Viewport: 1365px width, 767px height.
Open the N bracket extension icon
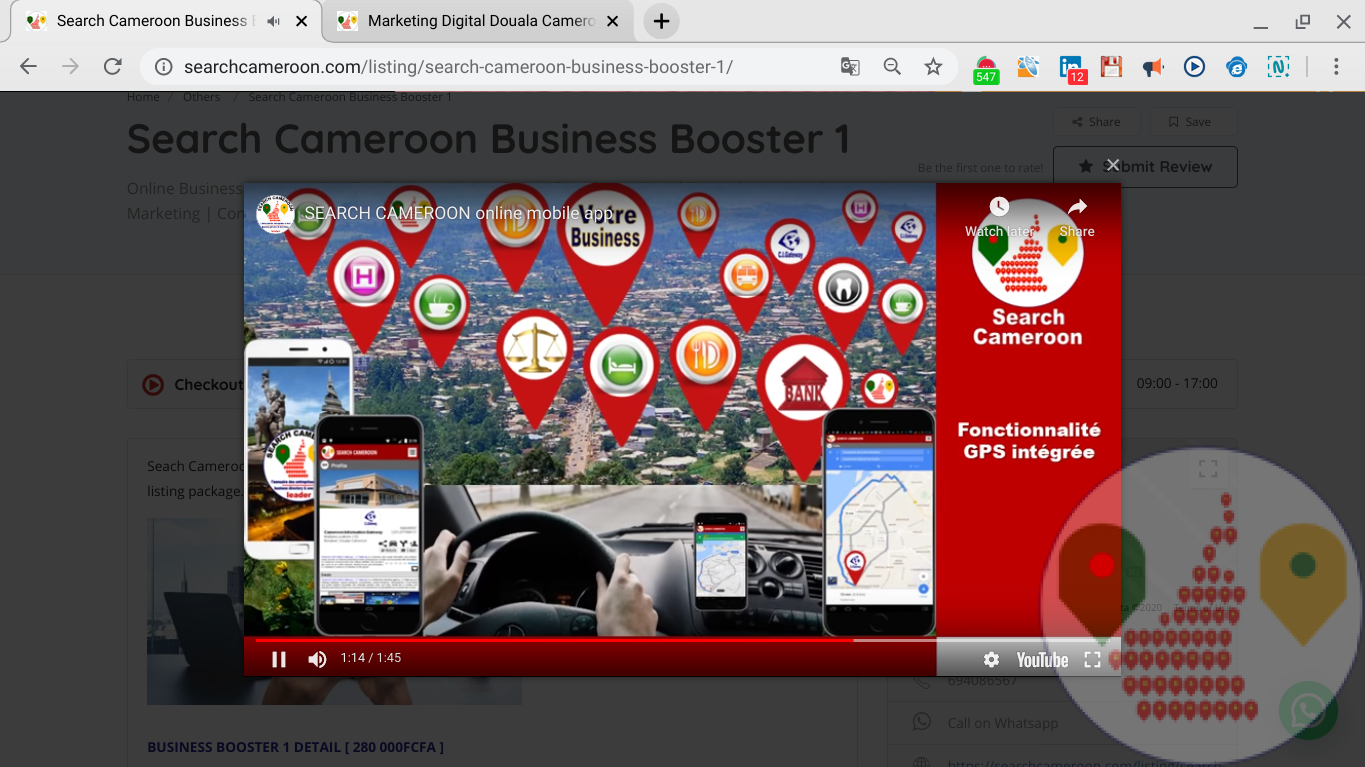1278,67
